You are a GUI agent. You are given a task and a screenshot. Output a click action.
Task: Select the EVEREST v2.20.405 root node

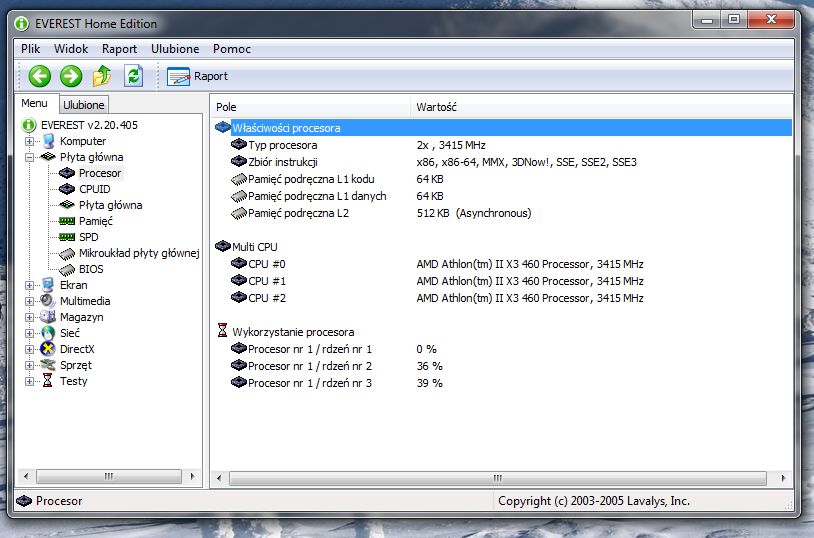(89, 125)
